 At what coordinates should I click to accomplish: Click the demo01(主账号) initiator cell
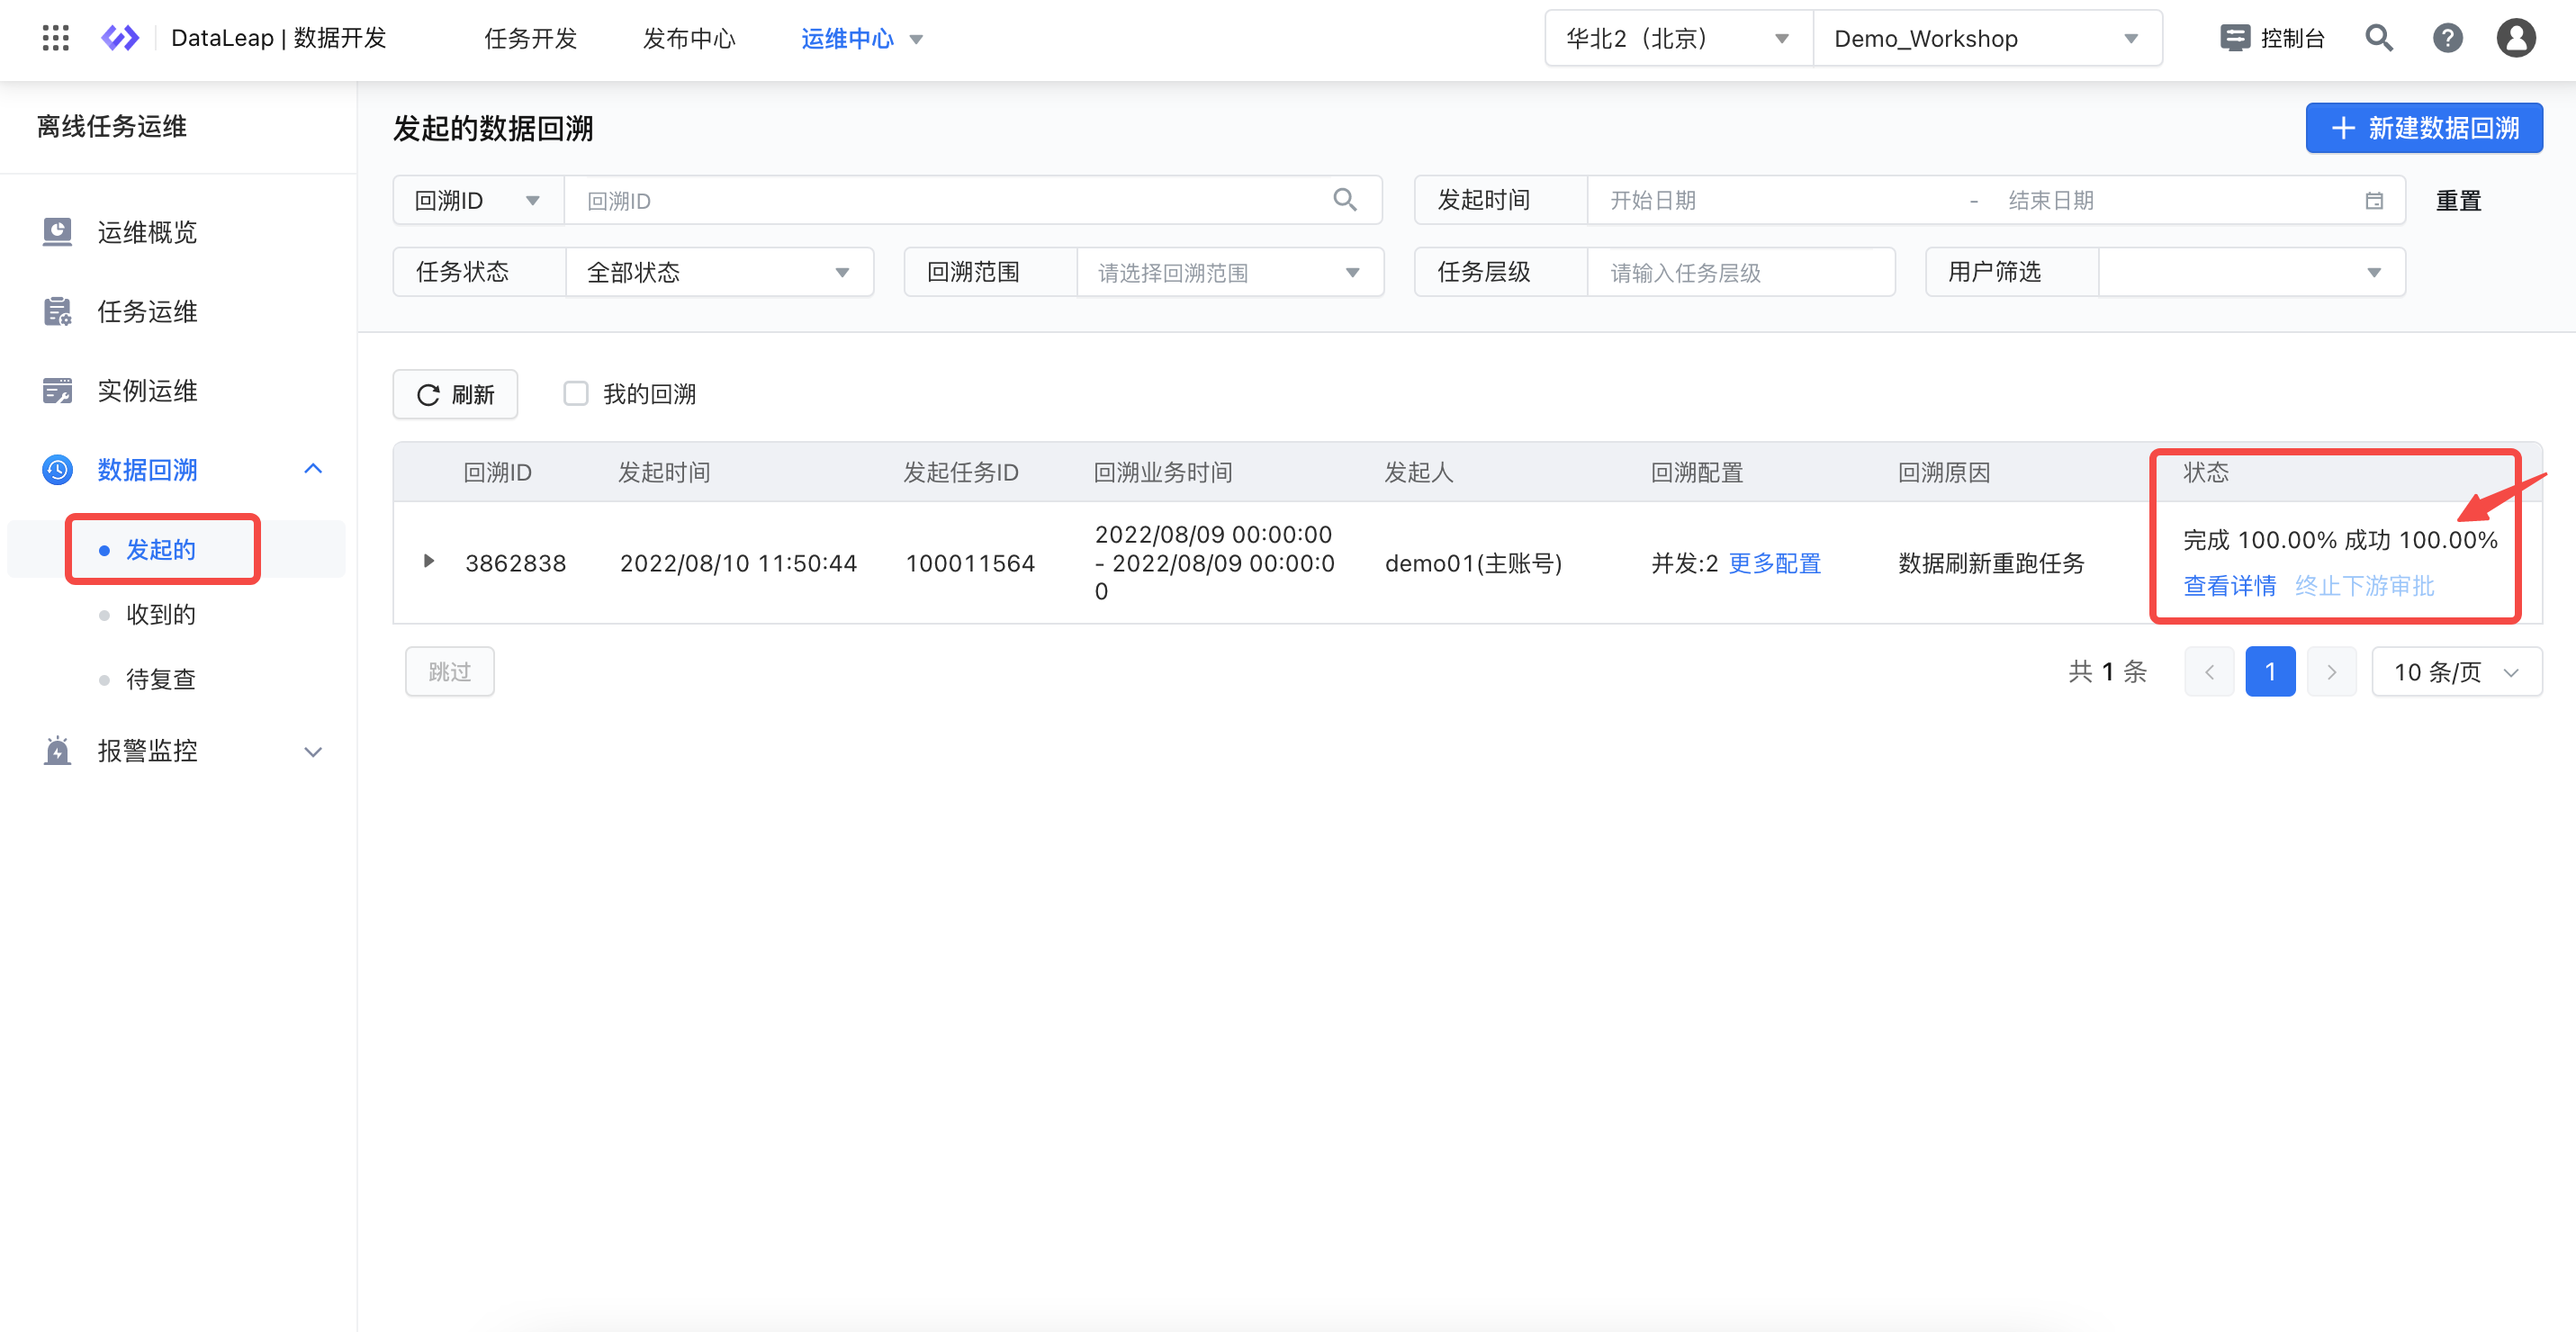point(1472,563)
